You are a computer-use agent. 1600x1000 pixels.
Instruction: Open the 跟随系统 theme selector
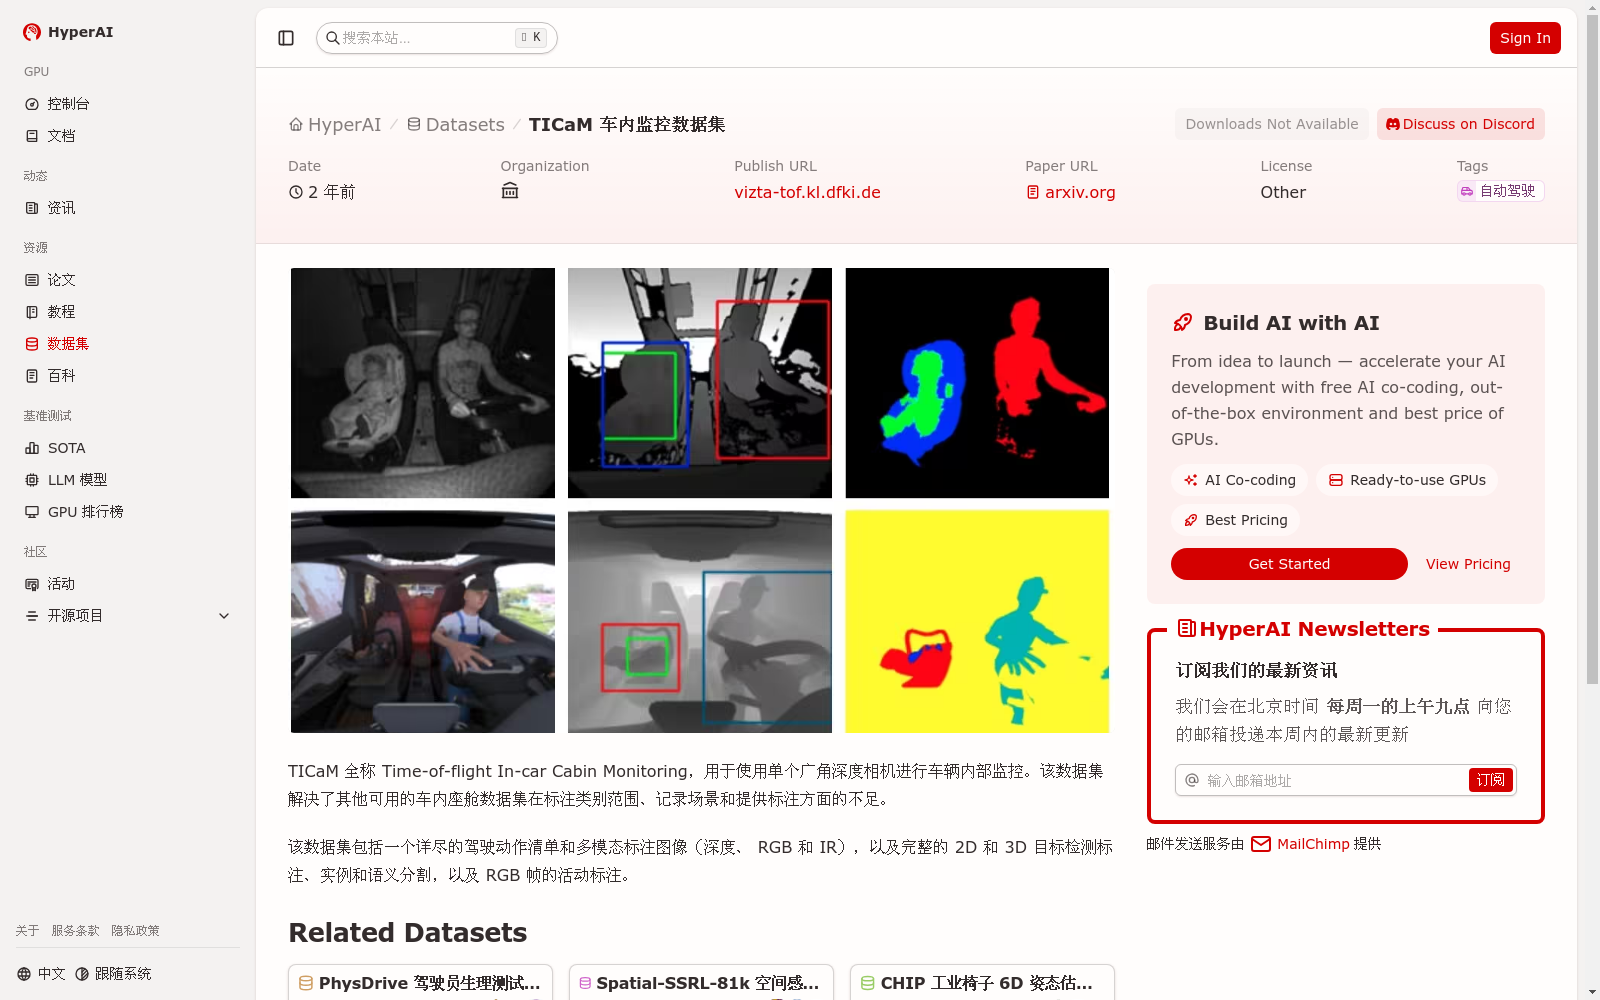(113, 974)
